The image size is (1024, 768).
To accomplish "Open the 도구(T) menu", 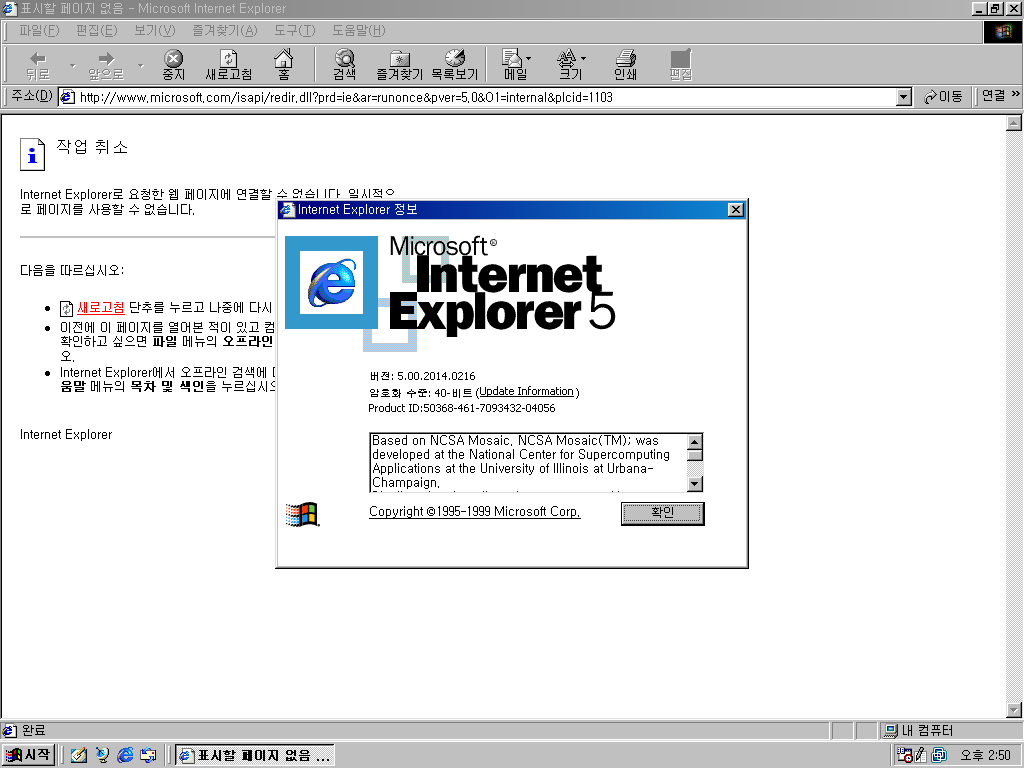I will 294,31.
